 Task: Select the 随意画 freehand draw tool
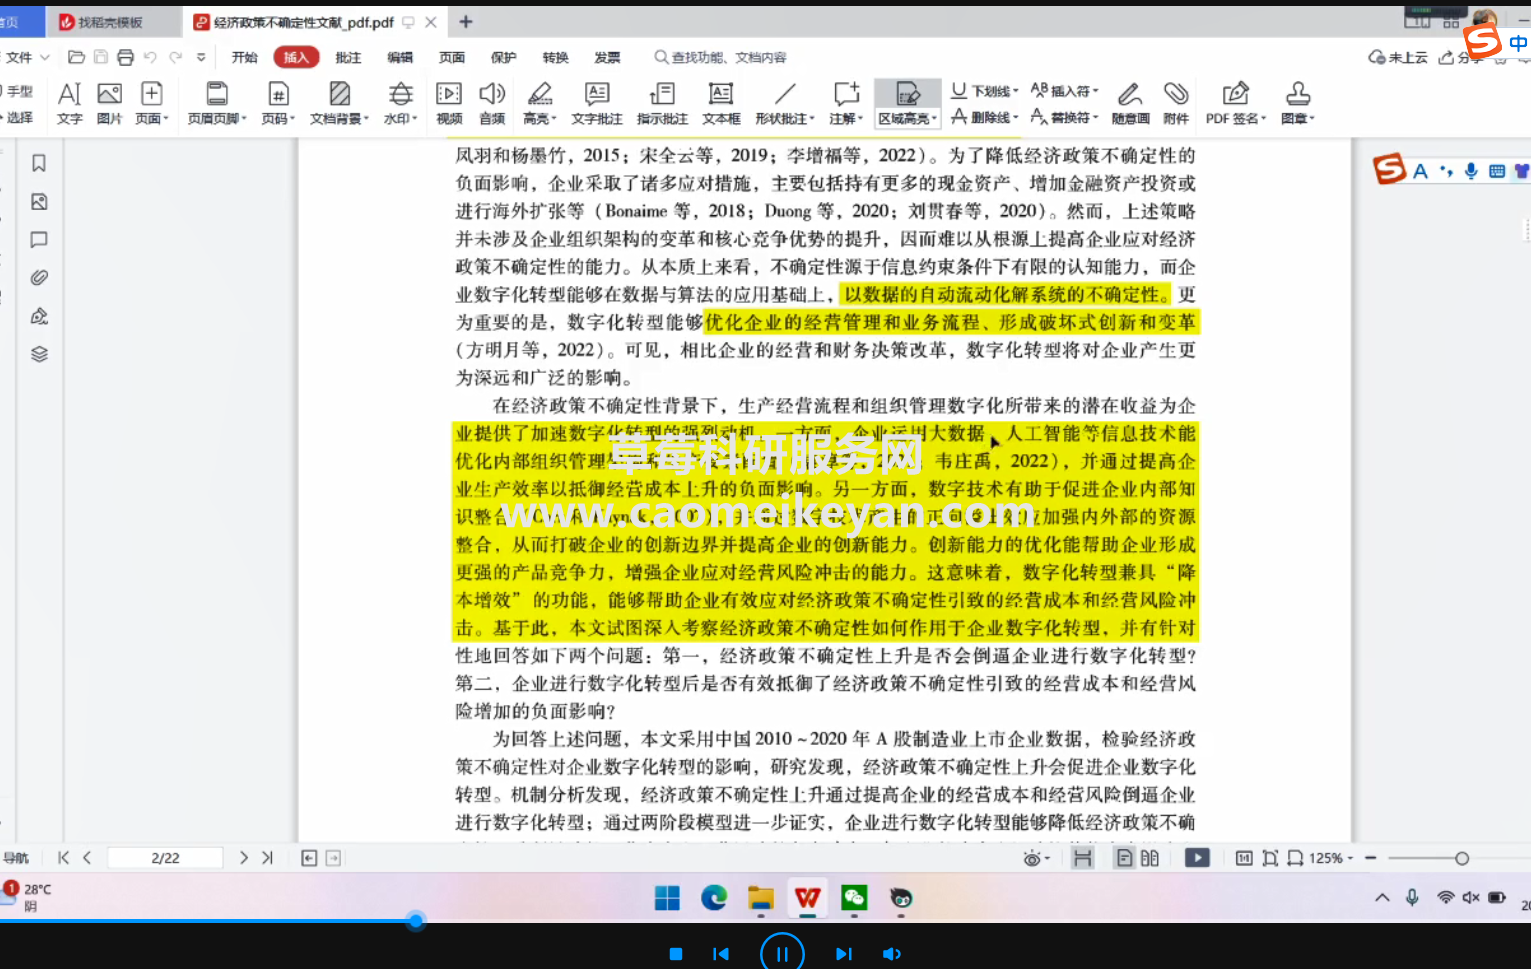(x=1130, y=103)
